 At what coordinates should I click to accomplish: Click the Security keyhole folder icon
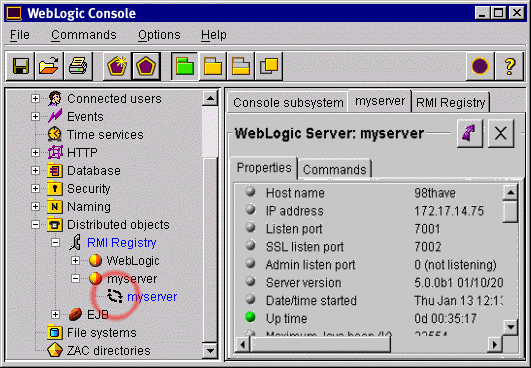[x=55, y=188]
